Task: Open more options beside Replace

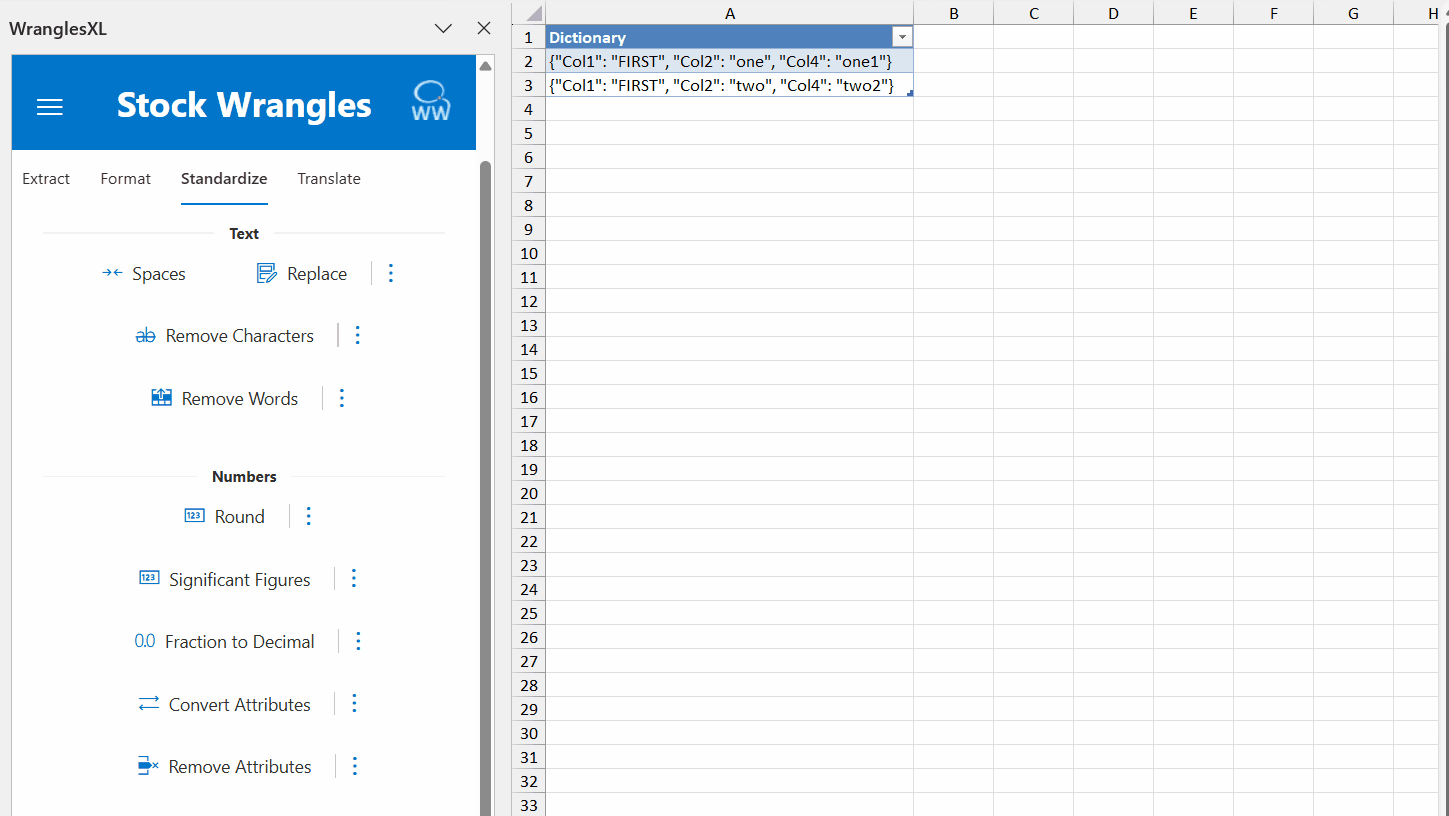Action: 391,273
